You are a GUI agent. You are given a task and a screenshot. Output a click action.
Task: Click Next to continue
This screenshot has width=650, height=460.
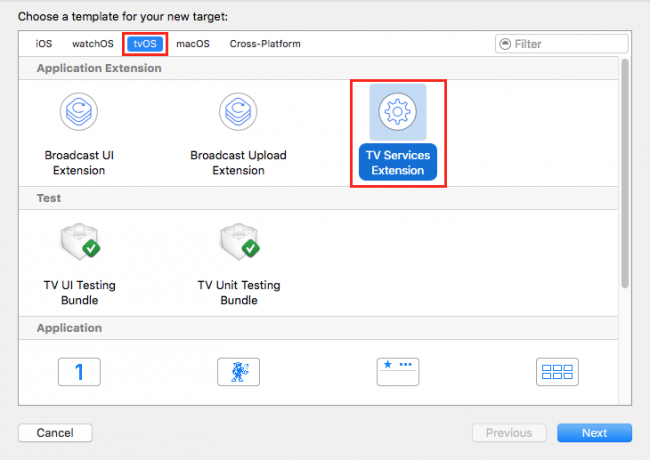(x=594, y=433)
